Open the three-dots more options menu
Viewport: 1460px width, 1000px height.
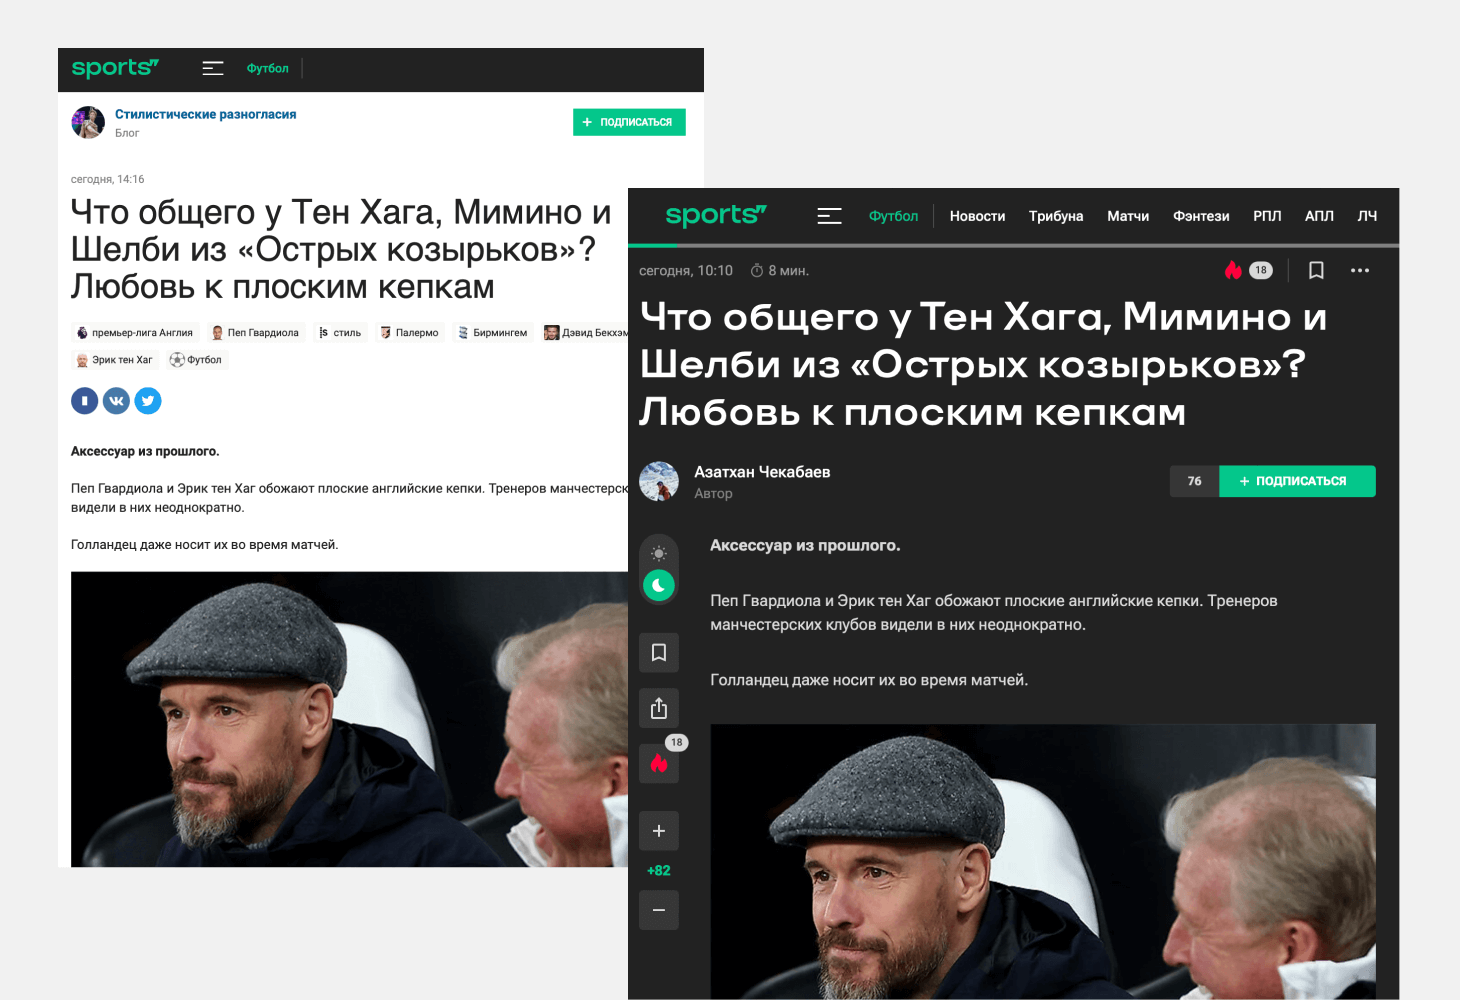(x=1360, y=270)
